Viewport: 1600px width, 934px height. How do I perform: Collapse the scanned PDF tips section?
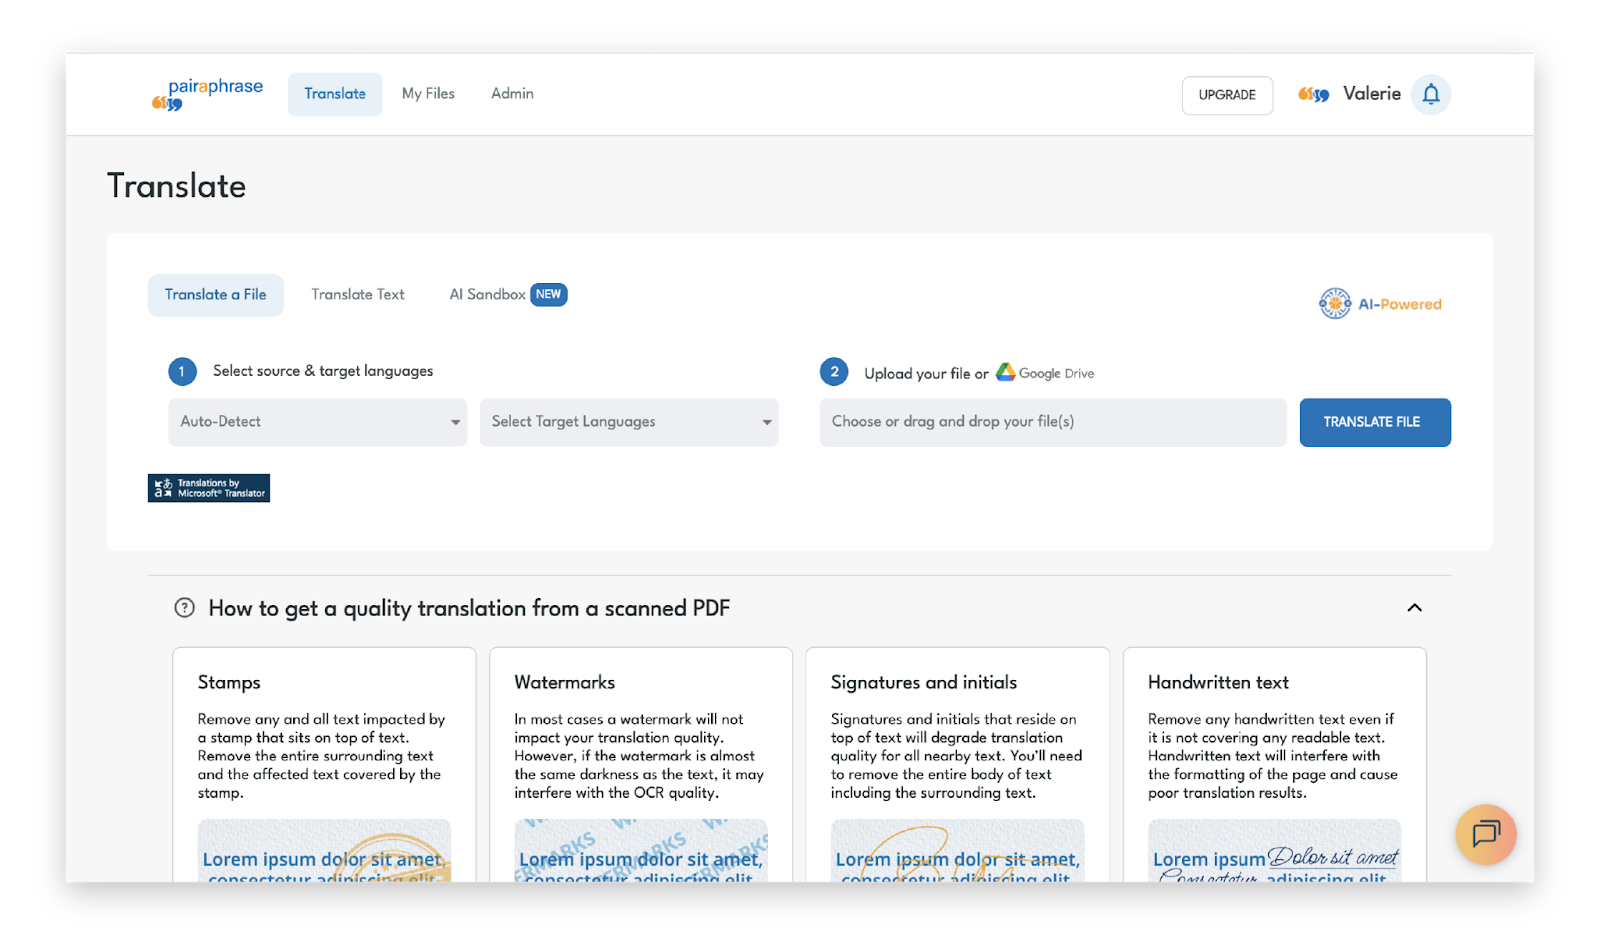(1414, 608)
